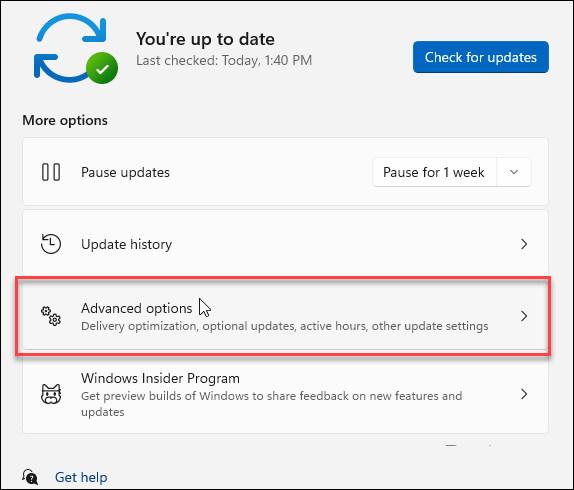The width and height of the screenshot is (574, 490).
Task: Pause updates for 1 week
Action: point(434,172)
